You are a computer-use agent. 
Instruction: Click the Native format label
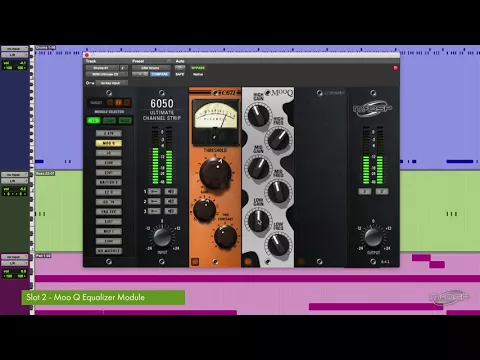198,74
